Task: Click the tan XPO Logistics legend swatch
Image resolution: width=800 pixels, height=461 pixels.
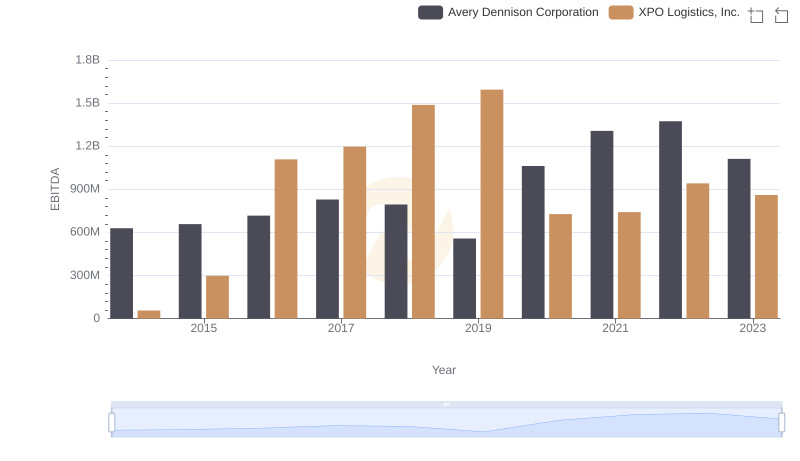Action: coord(621,12)
